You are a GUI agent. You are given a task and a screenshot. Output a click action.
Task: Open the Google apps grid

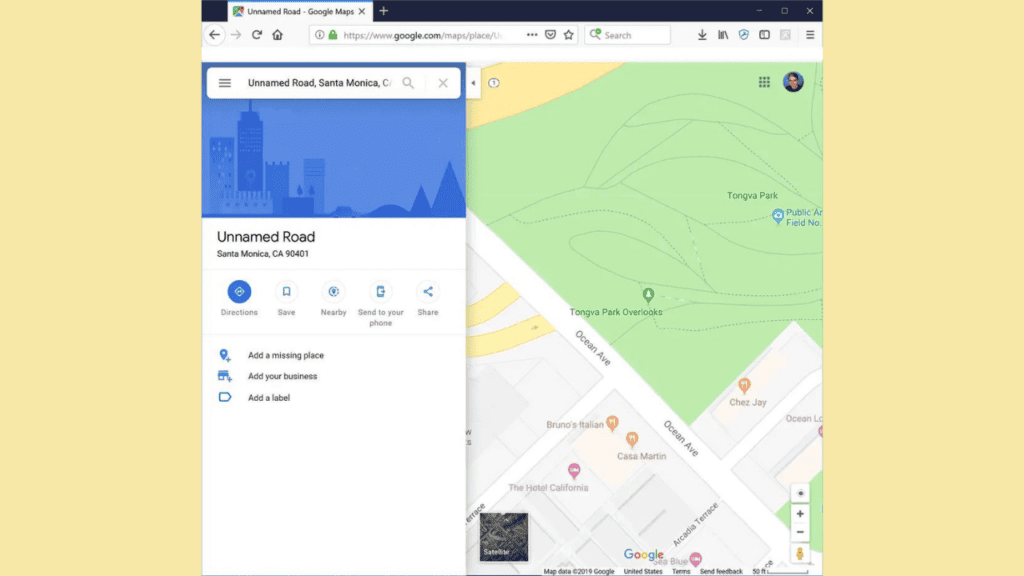(764, 82)
